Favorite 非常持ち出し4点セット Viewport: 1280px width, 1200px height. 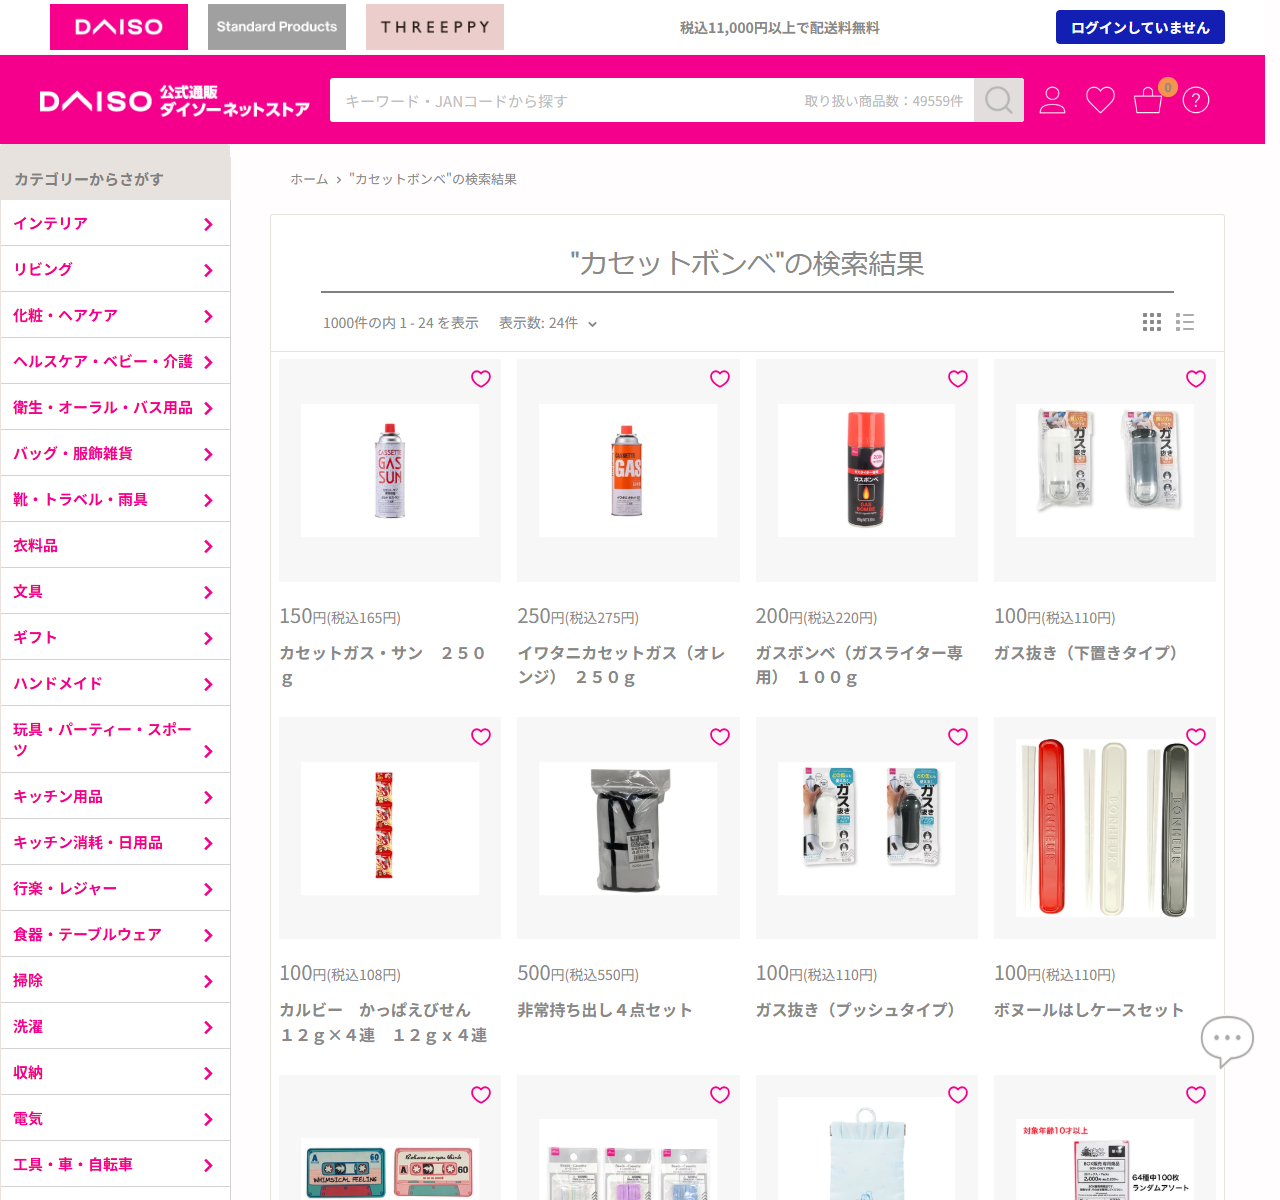pyautogui.click(x=720, y=737)
